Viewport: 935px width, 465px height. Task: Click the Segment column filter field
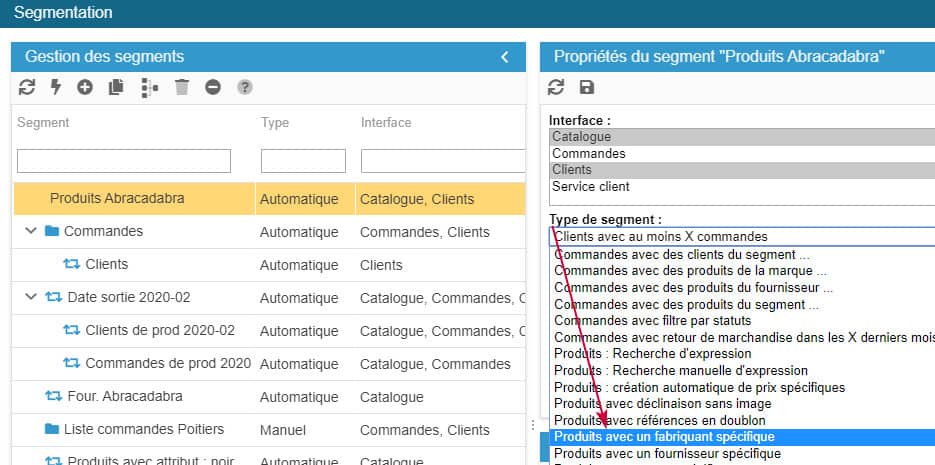coord(124,161)
